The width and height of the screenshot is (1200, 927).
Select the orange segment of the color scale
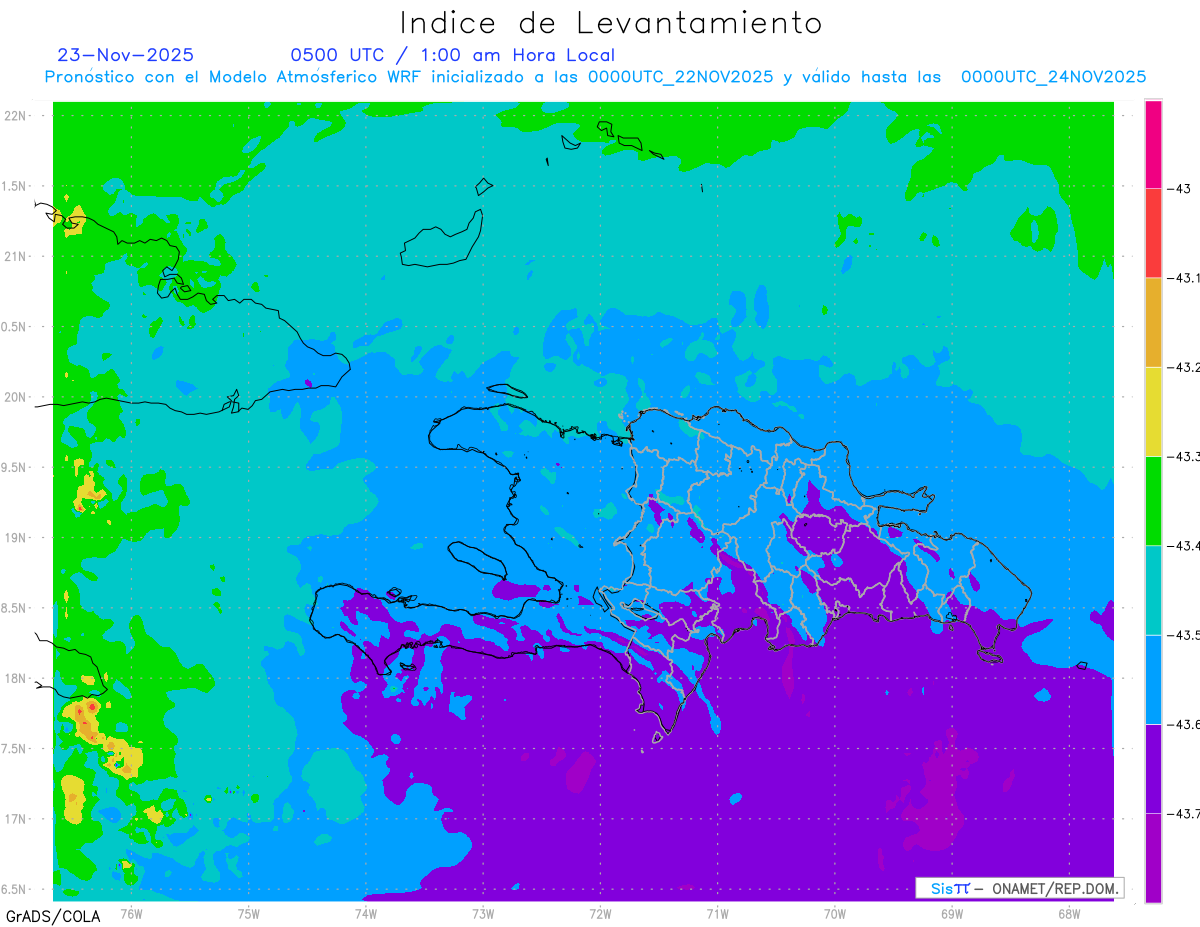(1153, 322)
